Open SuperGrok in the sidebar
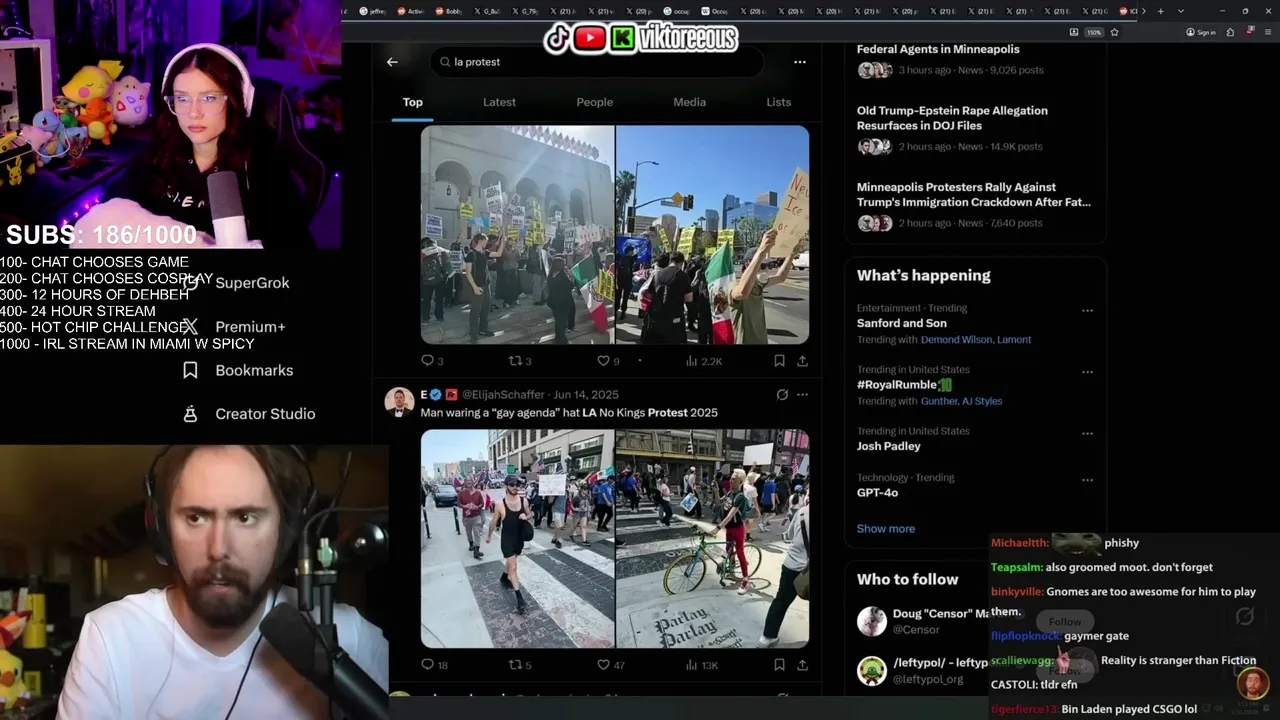 [252, 283]
